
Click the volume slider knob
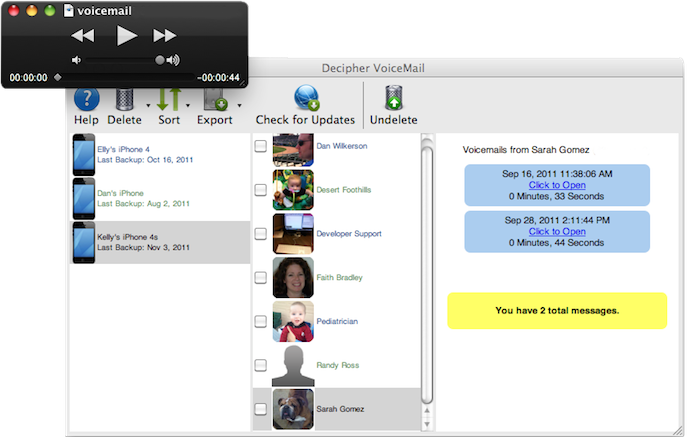[x=160, y=60]
